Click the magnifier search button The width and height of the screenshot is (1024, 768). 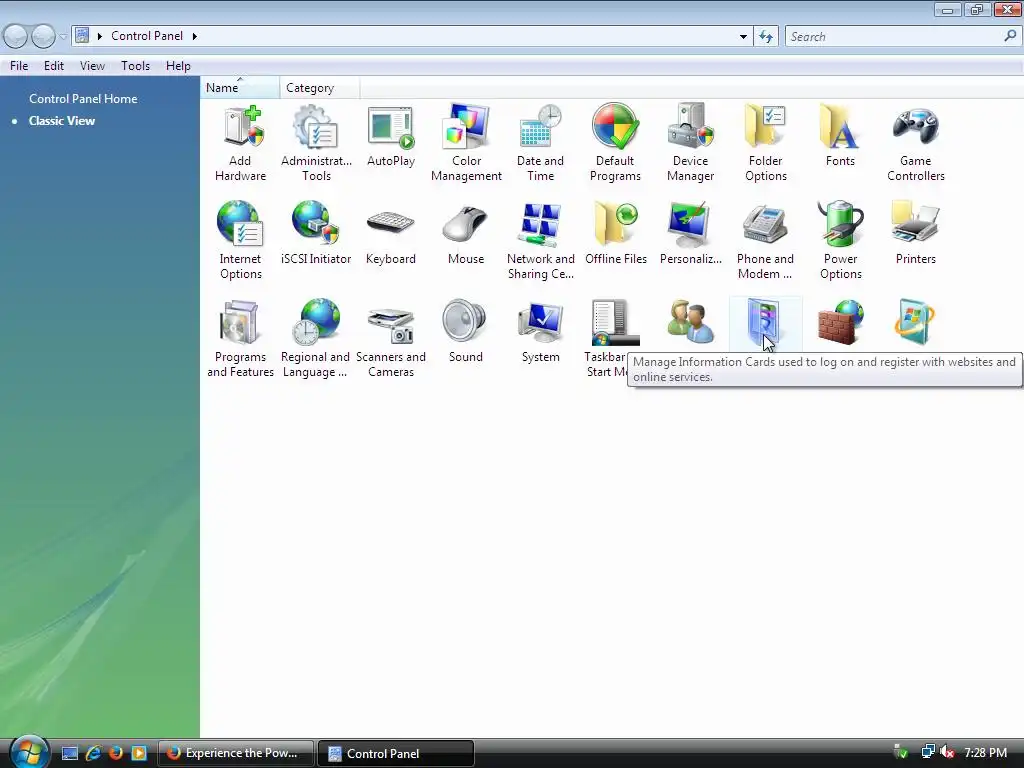(x=1010, y=37)
